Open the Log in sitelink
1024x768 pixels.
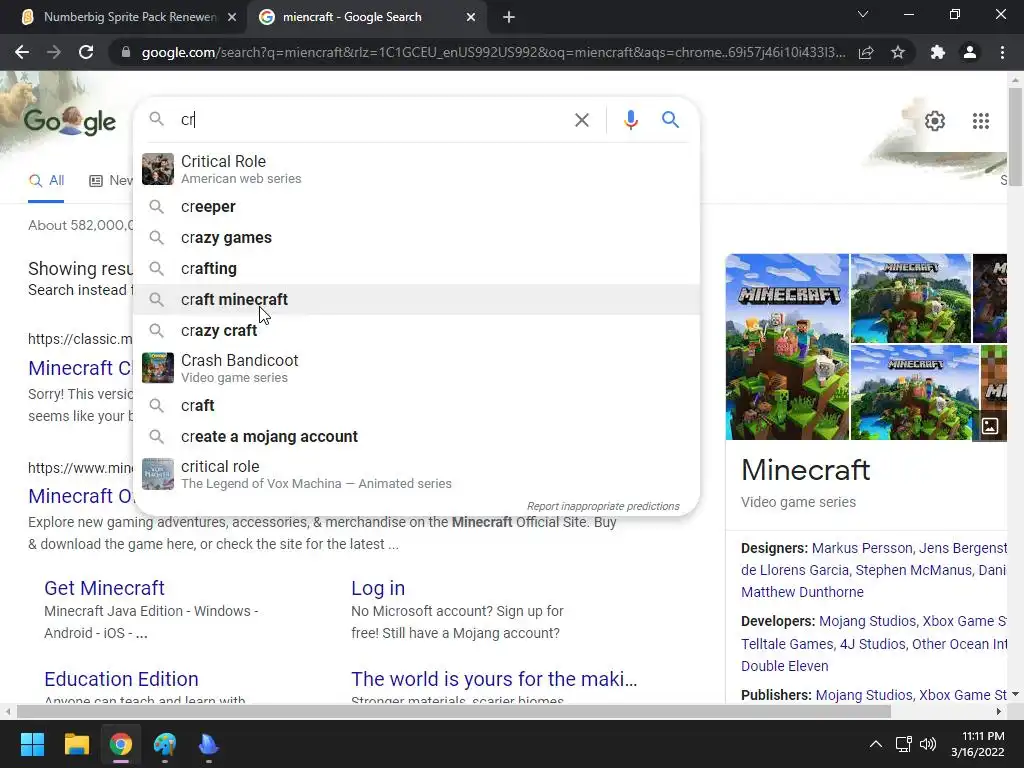click(377, 588)
